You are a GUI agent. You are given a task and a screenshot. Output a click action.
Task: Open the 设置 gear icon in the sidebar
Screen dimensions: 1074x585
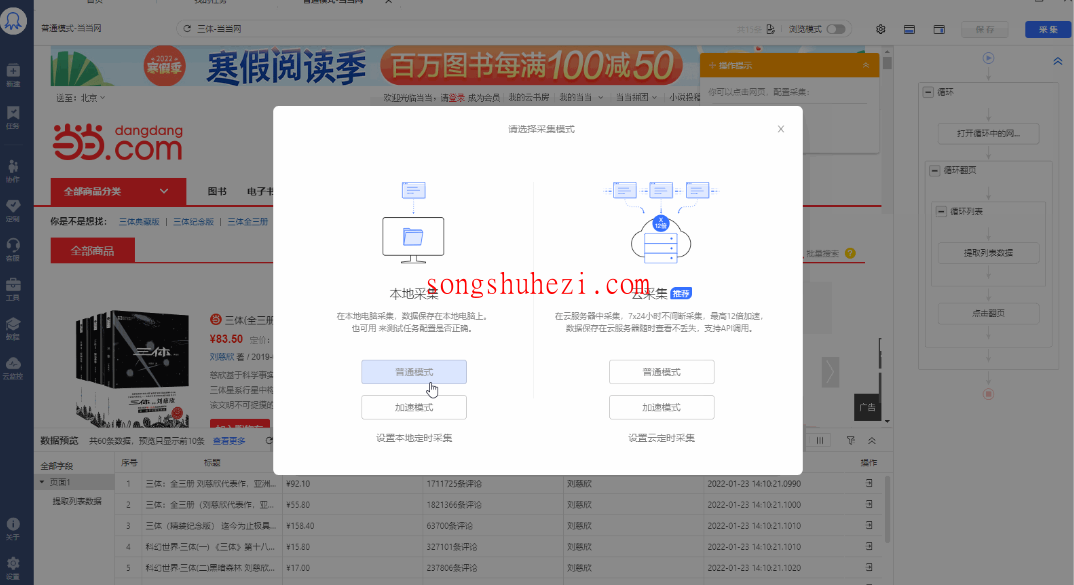click(13, 568)
